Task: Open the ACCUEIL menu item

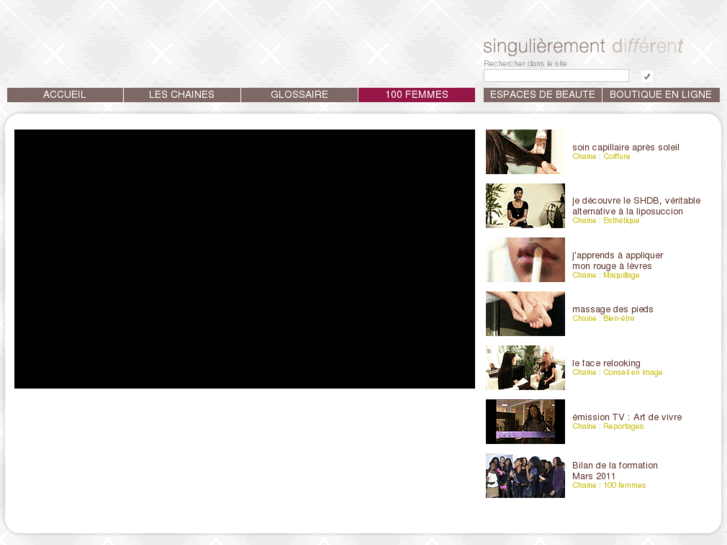Action: (x=65, y=95)
